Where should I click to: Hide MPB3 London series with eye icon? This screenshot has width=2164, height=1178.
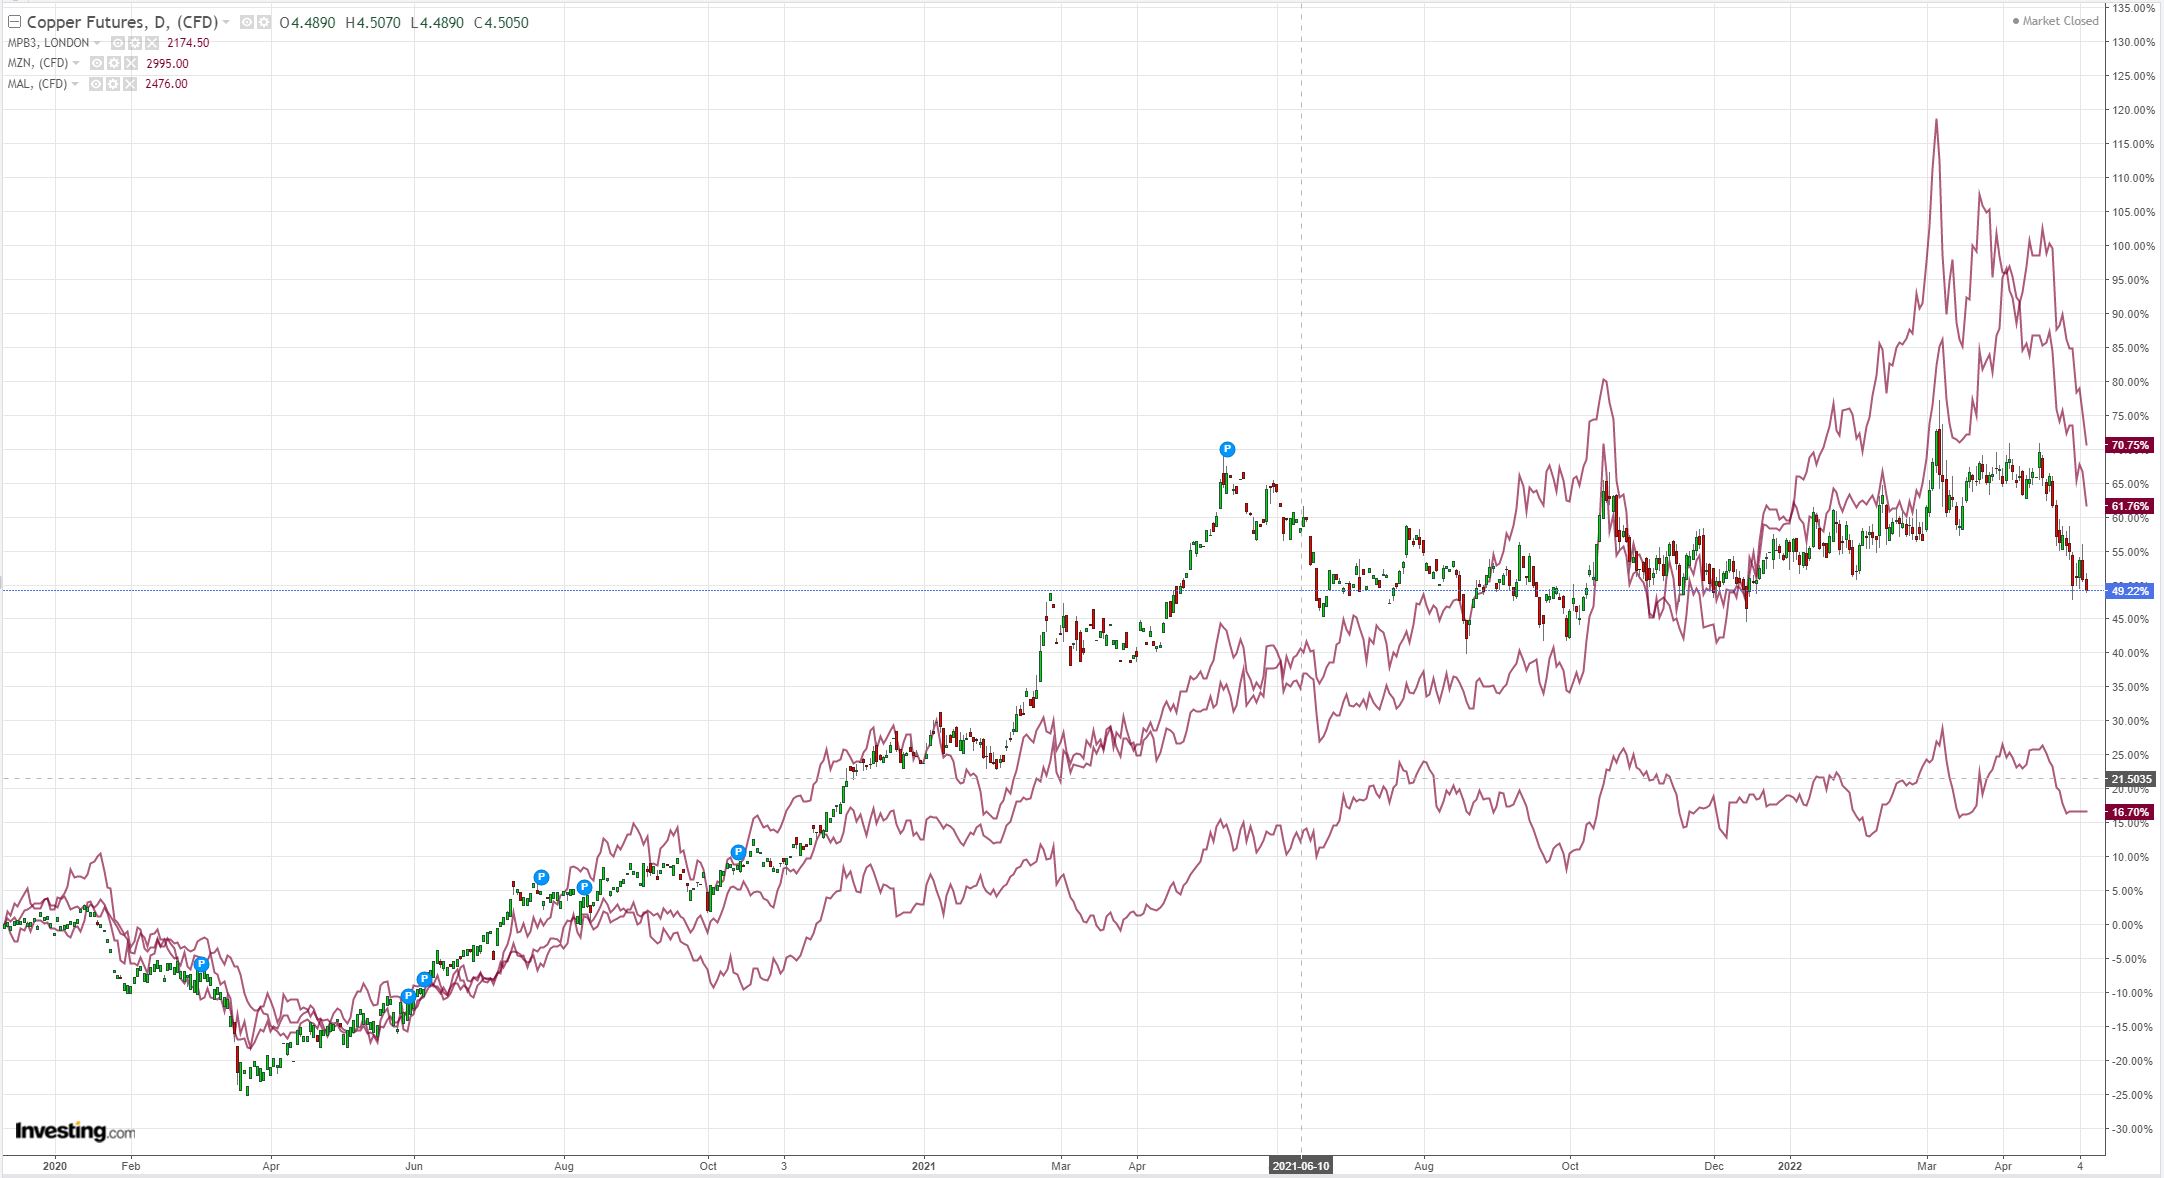[x=118, y=43]
